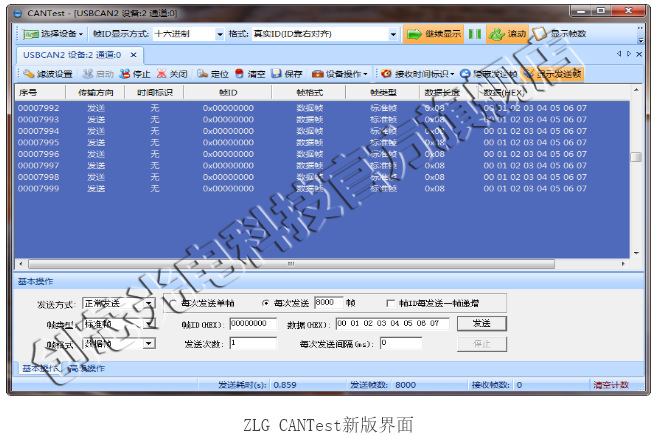Click the 帧ID(HEX) 00000000 input field
Viewport: 658px width, 435px height.
(253, 323)
